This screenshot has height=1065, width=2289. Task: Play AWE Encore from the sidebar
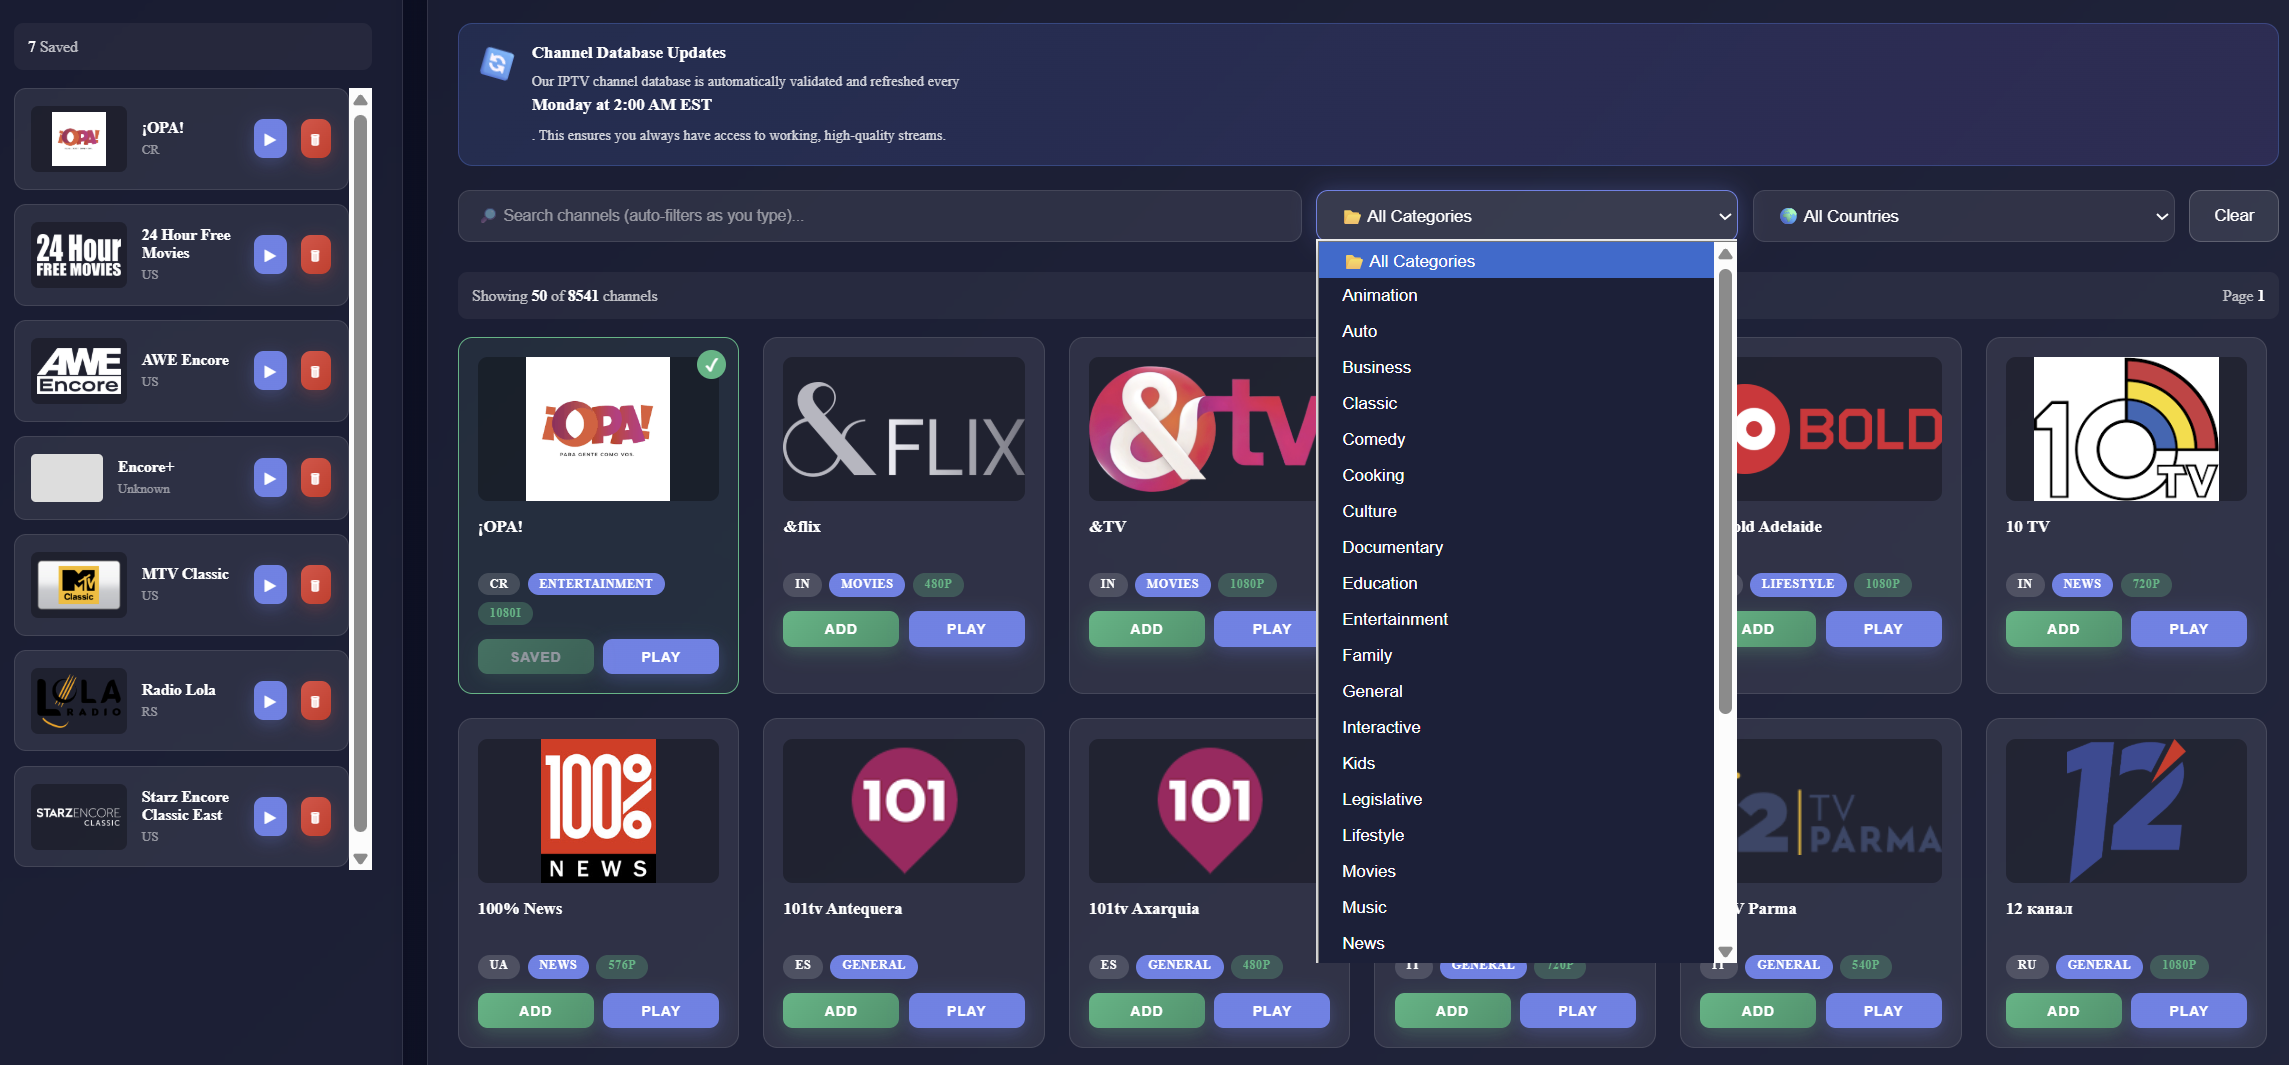click(x=269, y=370)
